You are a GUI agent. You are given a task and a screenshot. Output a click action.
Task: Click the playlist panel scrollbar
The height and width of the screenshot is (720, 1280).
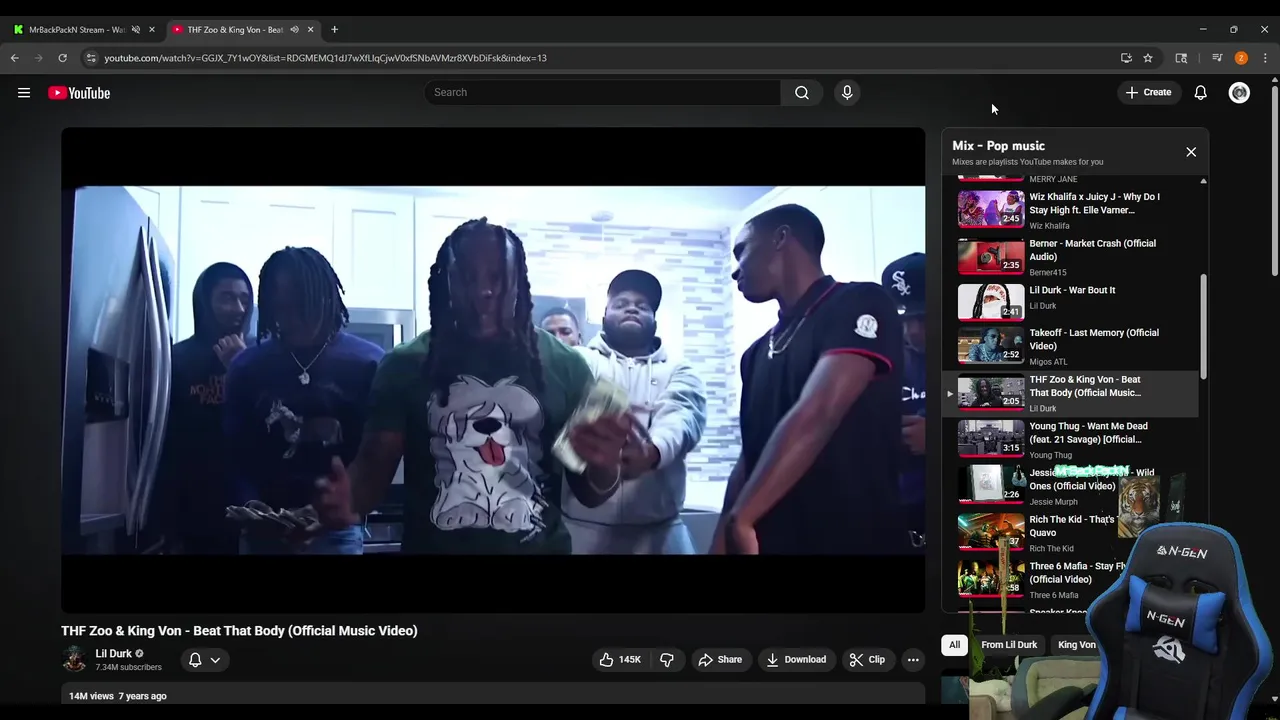[1203, 327]
